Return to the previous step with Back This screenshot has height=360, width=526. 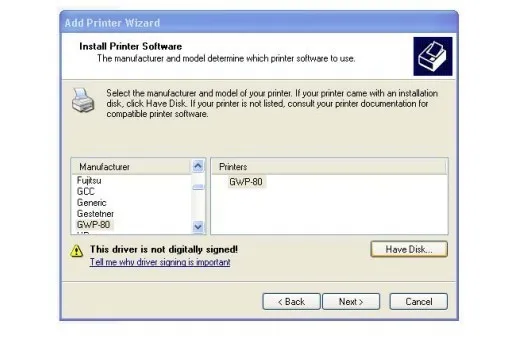coord(291,302)
